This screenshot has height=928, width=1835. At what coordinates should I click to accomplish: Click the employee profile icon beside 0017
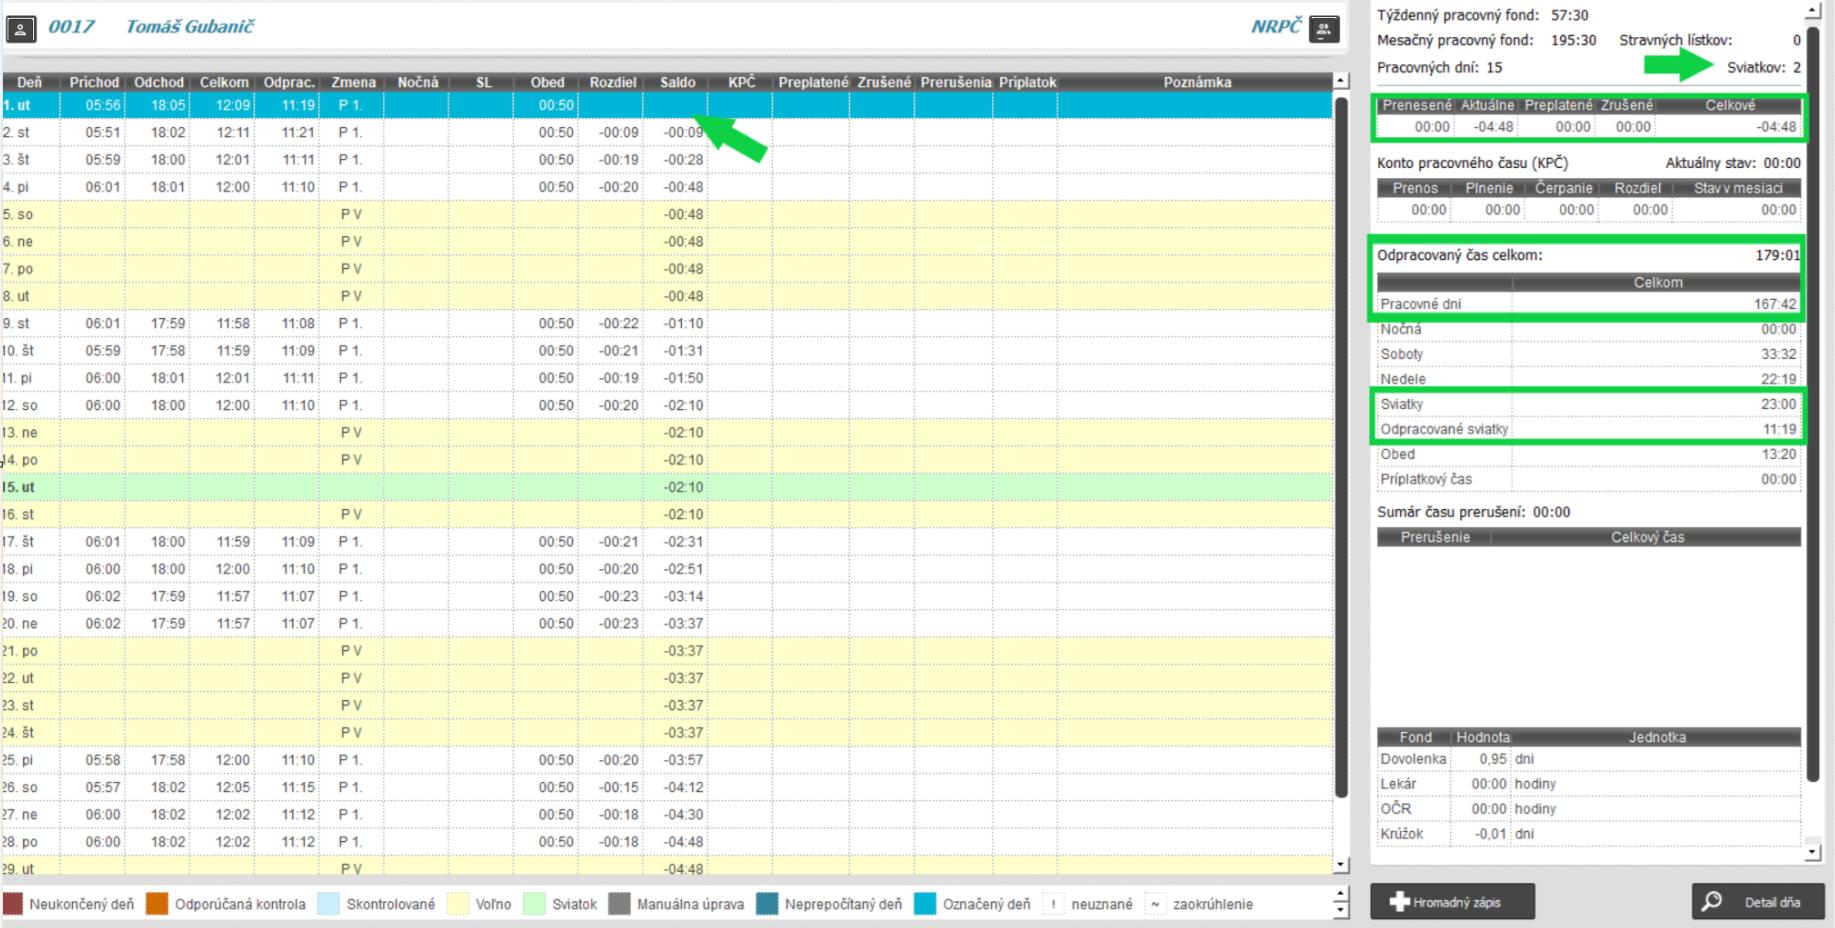[x=21, y=28]
